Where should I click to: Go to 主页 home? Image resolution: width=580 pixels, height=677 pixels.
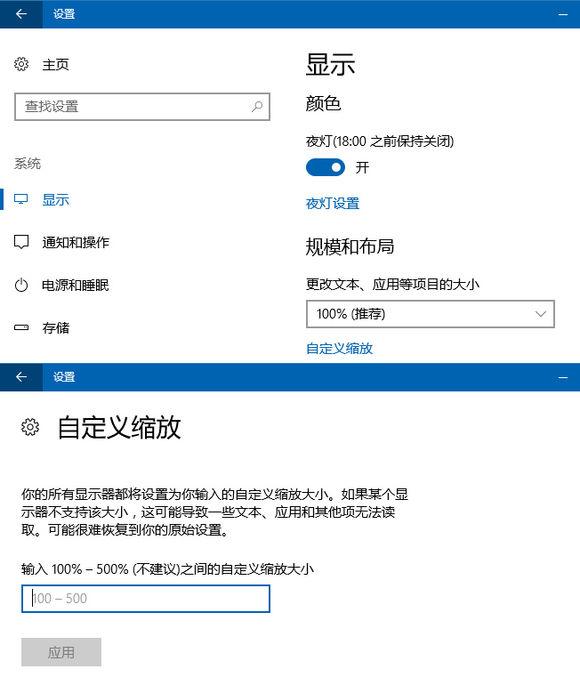point(56,64)
